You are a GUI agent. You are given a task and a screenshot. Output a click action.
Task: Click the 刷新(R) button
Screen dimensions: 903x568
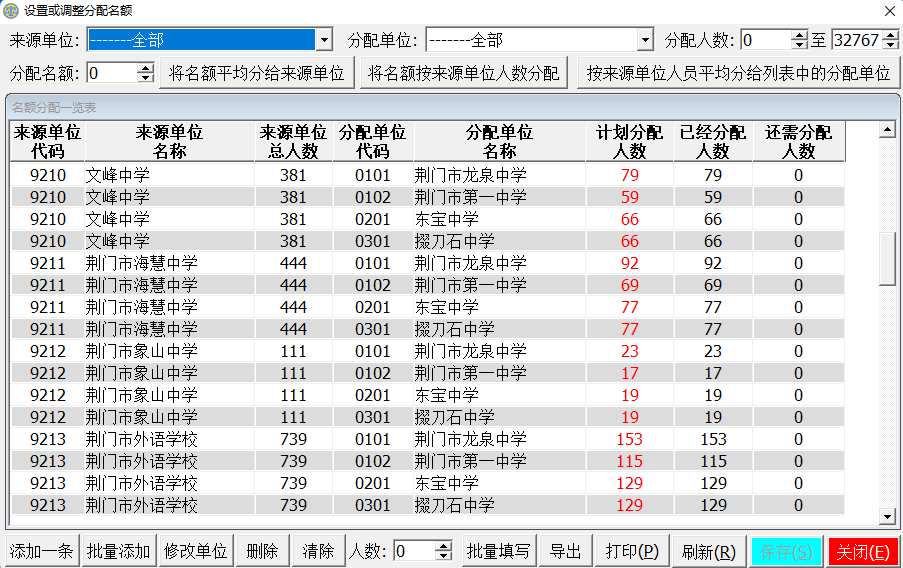[x=709, y=551]
